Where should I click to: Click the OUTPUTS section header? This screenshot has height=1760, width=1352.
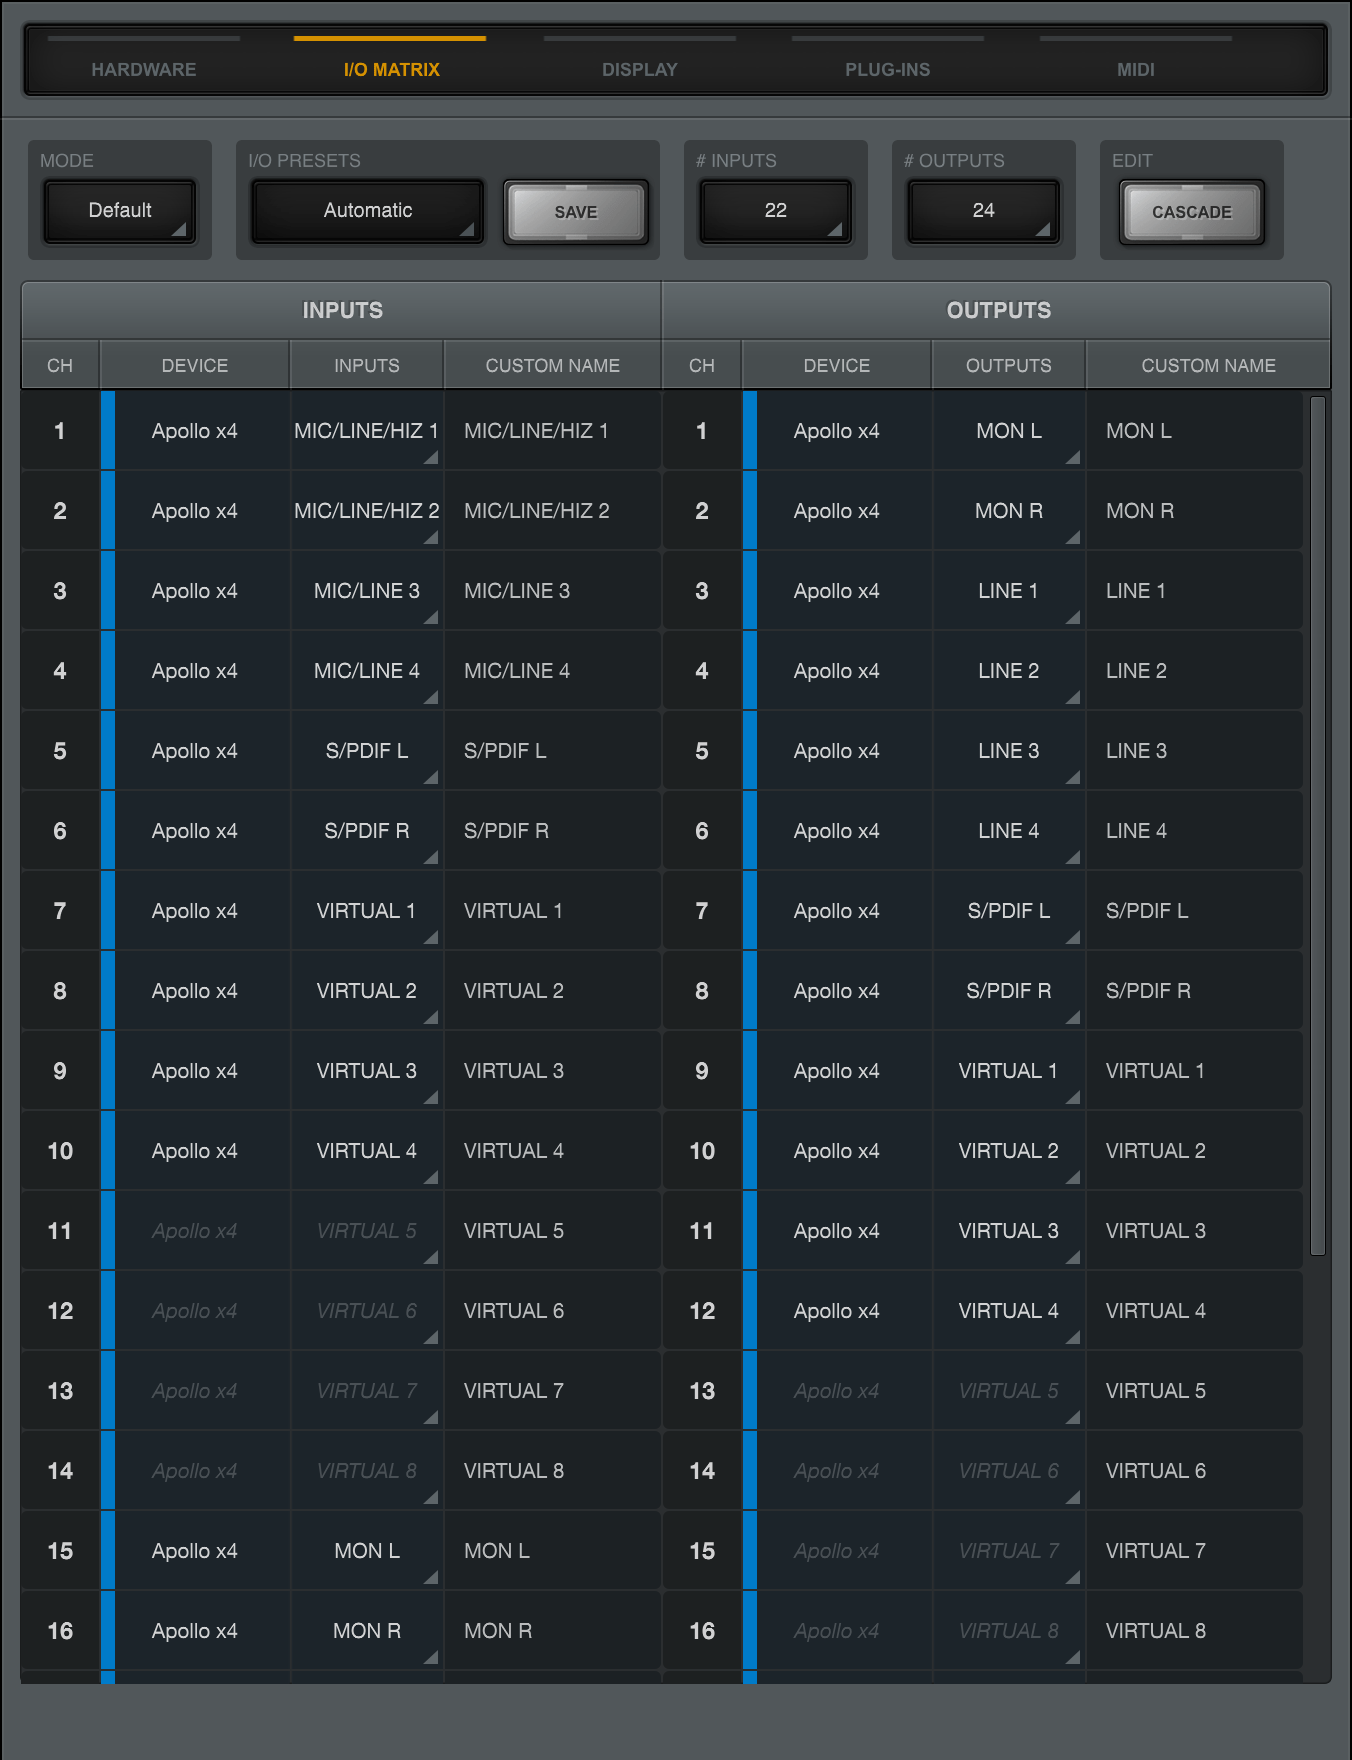(x=998, y=310)
